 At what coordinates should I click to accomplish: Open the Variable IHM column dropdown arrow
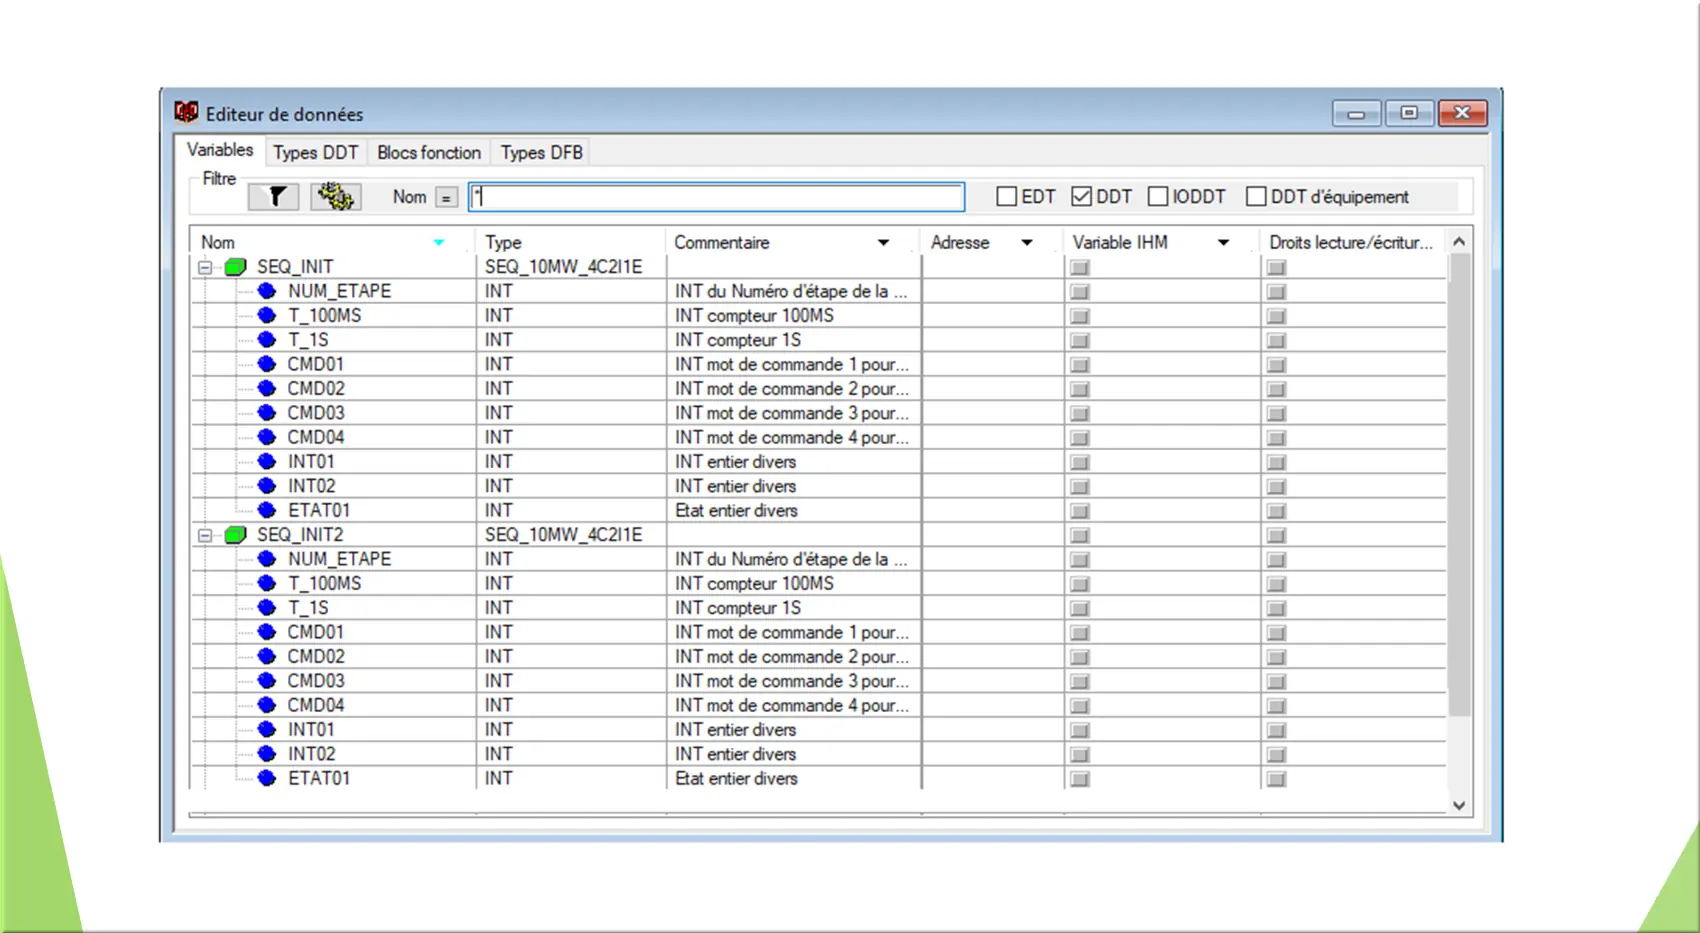1223,243
